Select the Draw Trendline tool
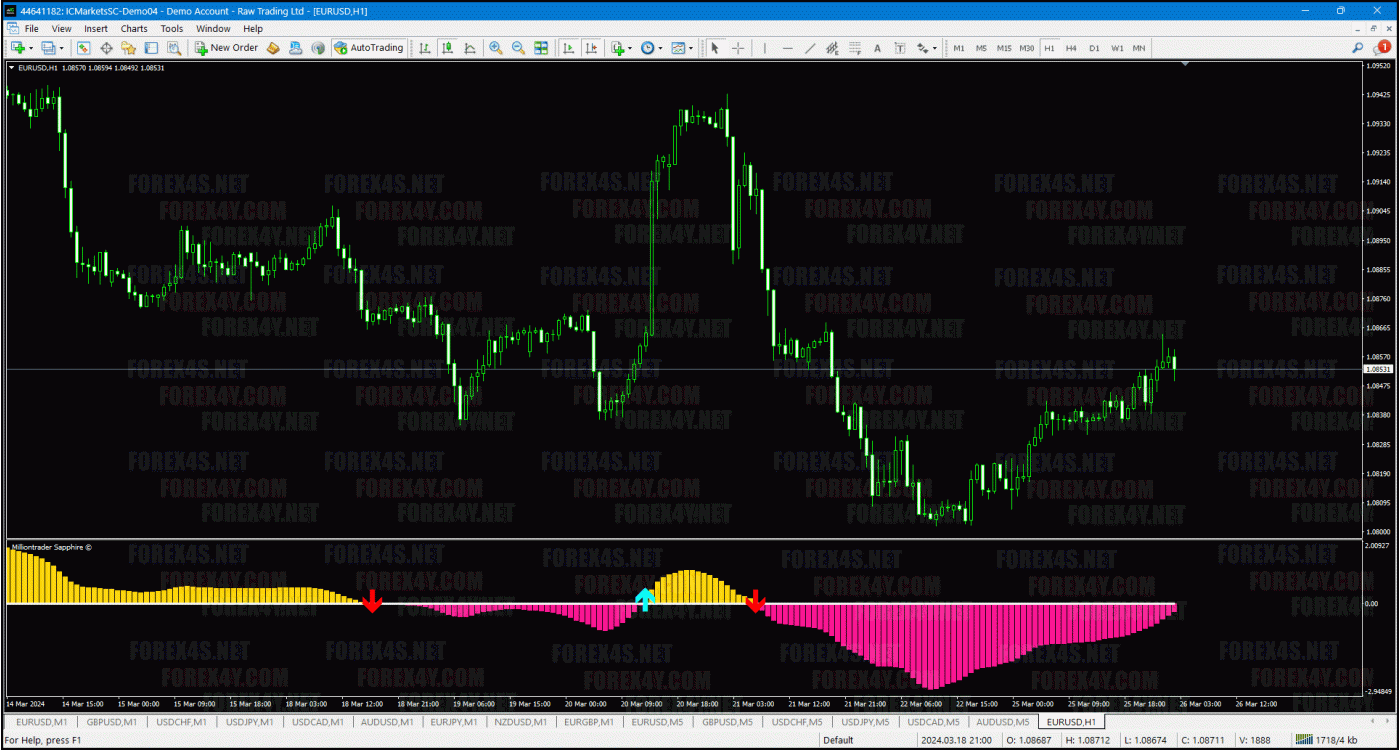 point(810,47)
